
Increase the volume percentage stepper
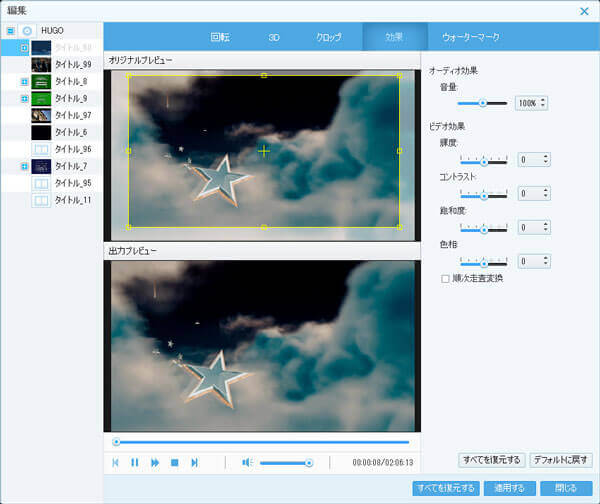[x=544, y=99]
